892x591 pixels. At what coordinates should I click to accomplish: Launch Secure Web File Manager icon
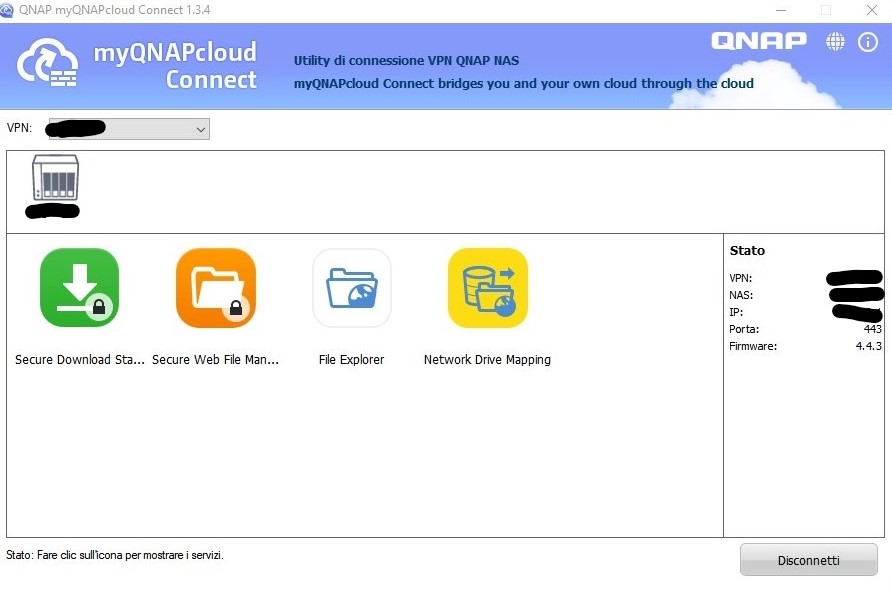click(x=215, y=288)
